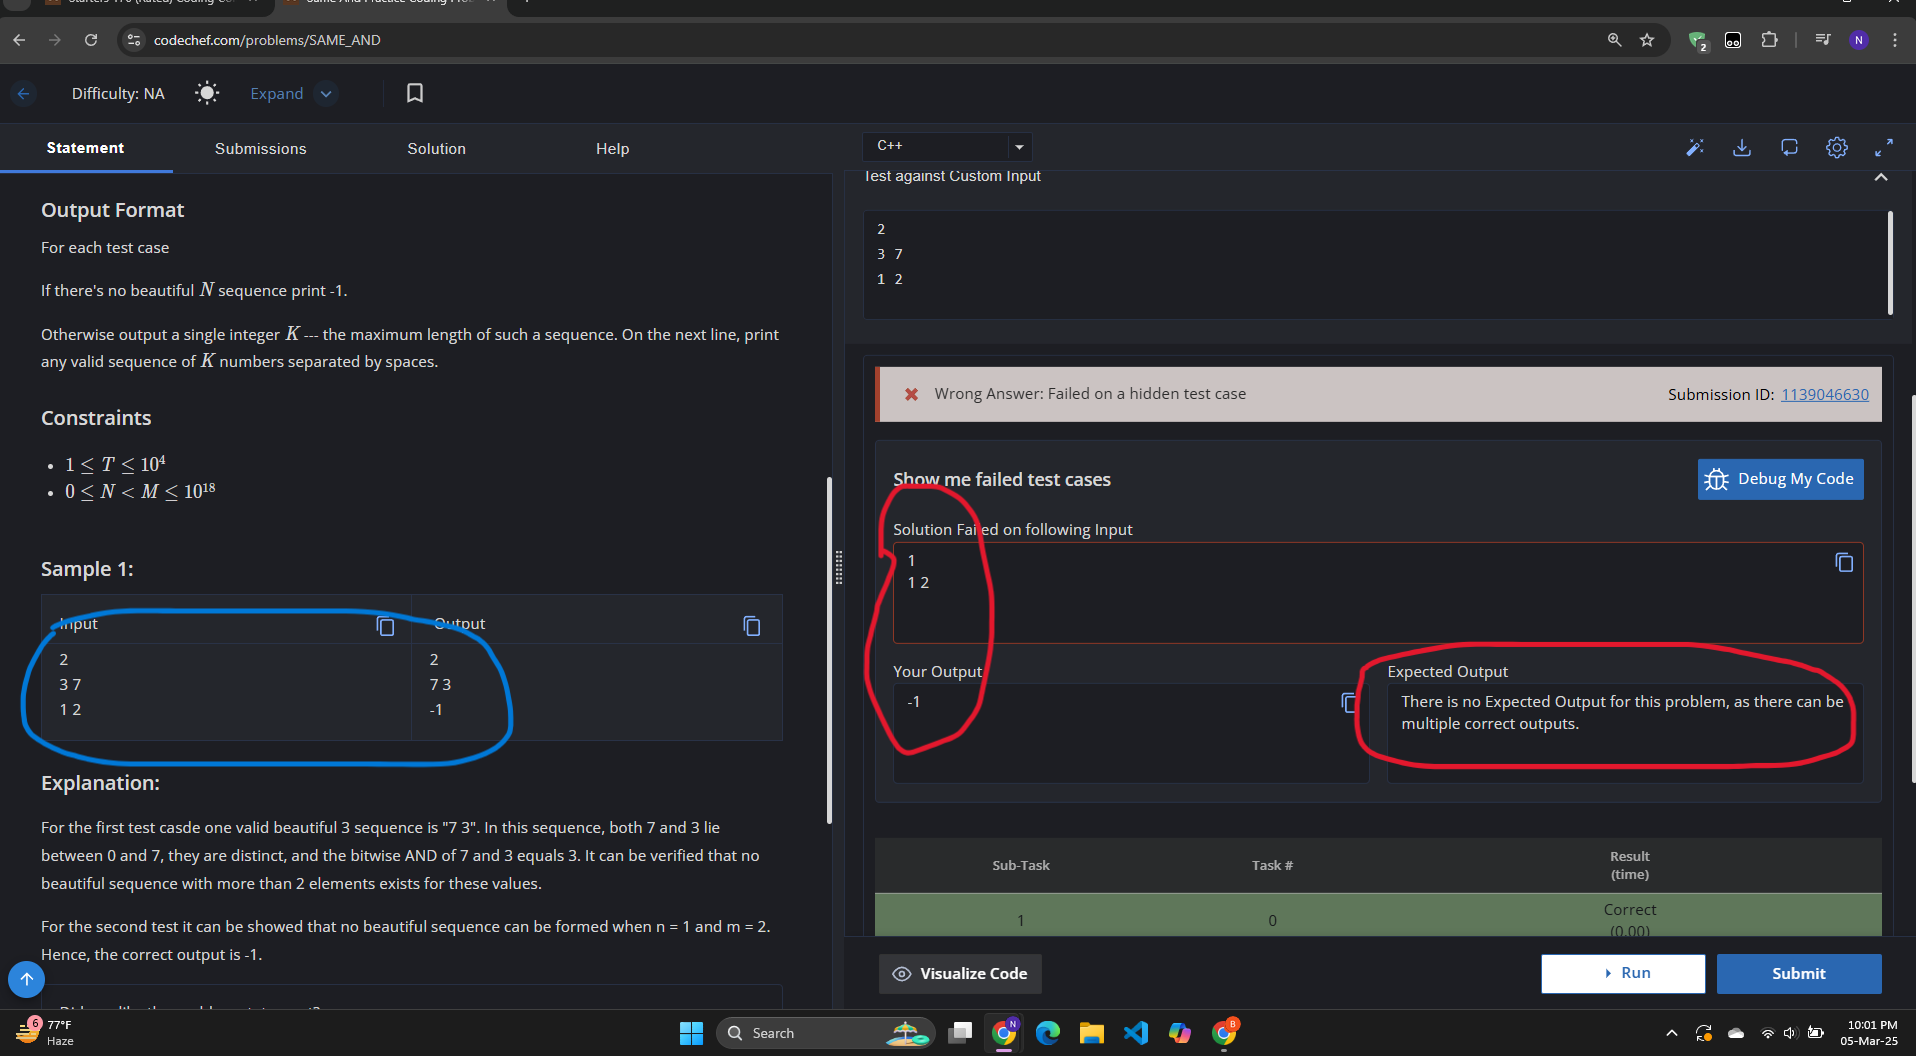This screenshot has width=1916, height=1056.
Task: Click the magic wand AI icon
Action: pos(1694,148)
